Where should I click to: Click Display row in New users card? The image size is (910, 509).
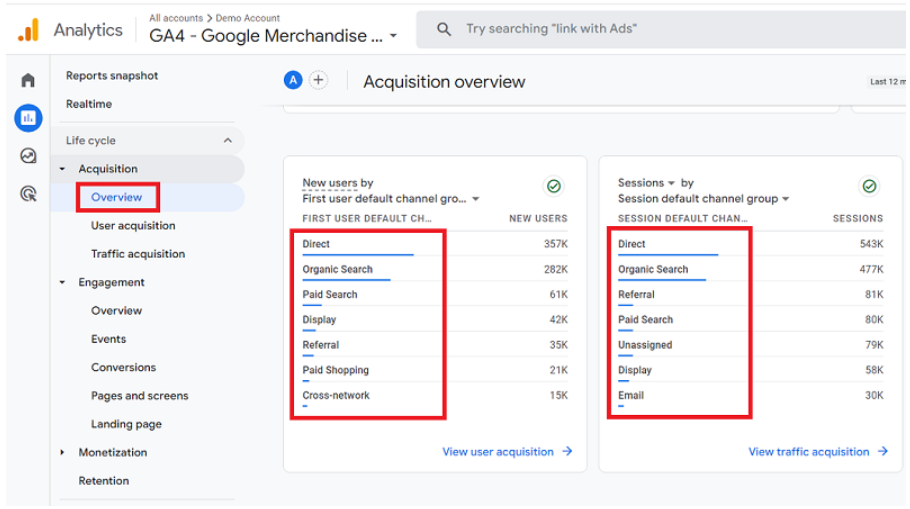[435, 320]
